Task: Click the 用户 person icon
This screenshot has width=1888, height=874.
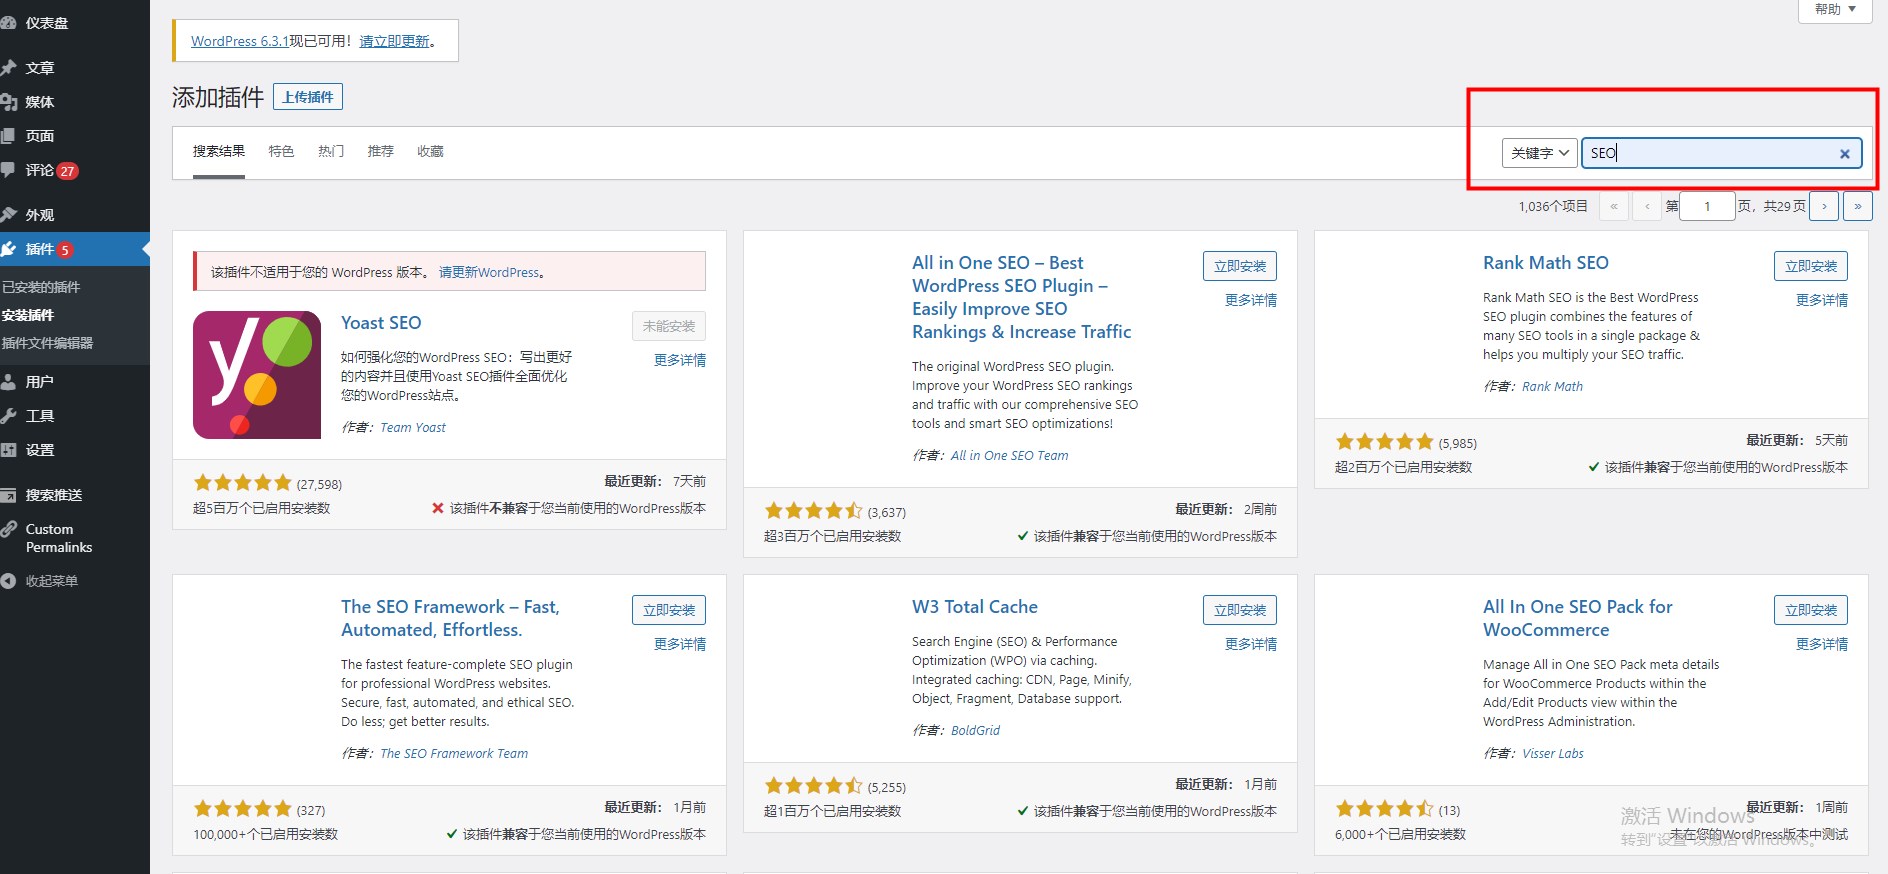Action: 8,382
